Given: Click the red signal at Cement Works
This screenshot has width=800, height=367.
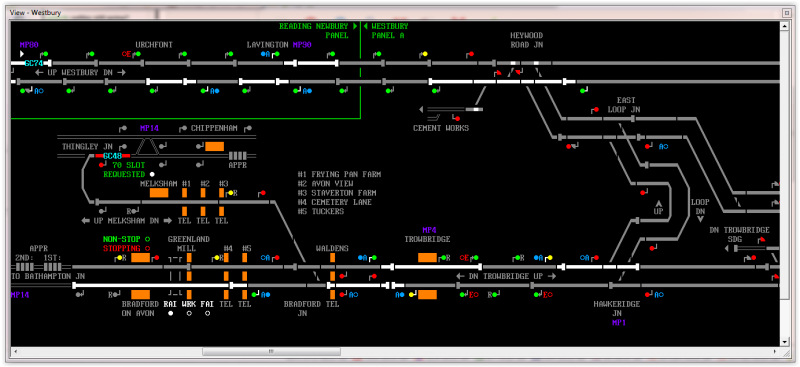Looking at the screenshot, I should point(457,119).
